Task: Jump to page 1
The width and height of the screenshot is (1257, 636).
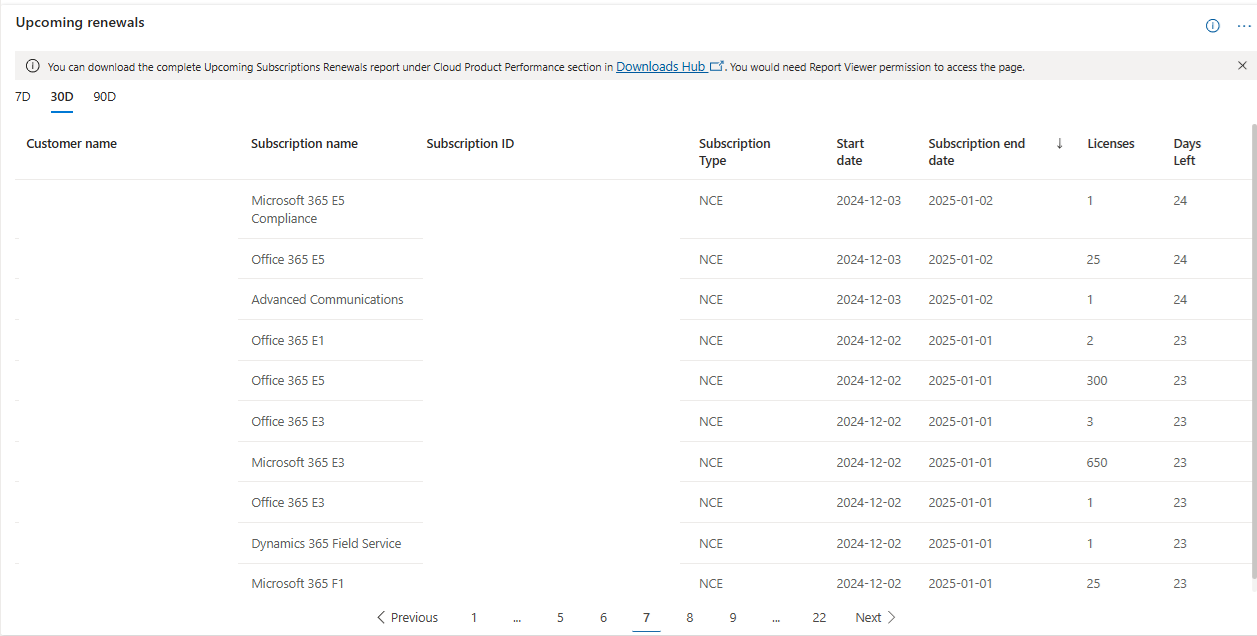Action: point(474,618)
